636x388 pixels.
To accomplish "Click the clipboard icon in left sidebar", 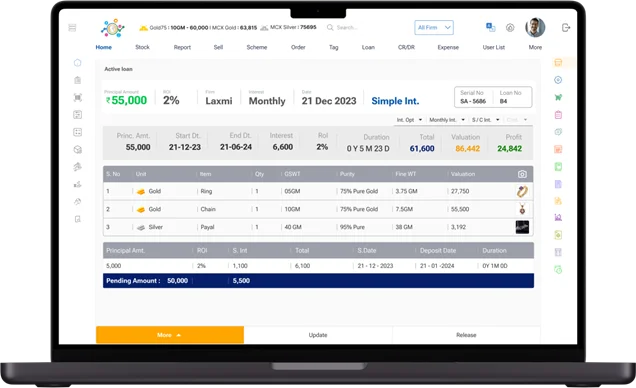I will [77, 80].
